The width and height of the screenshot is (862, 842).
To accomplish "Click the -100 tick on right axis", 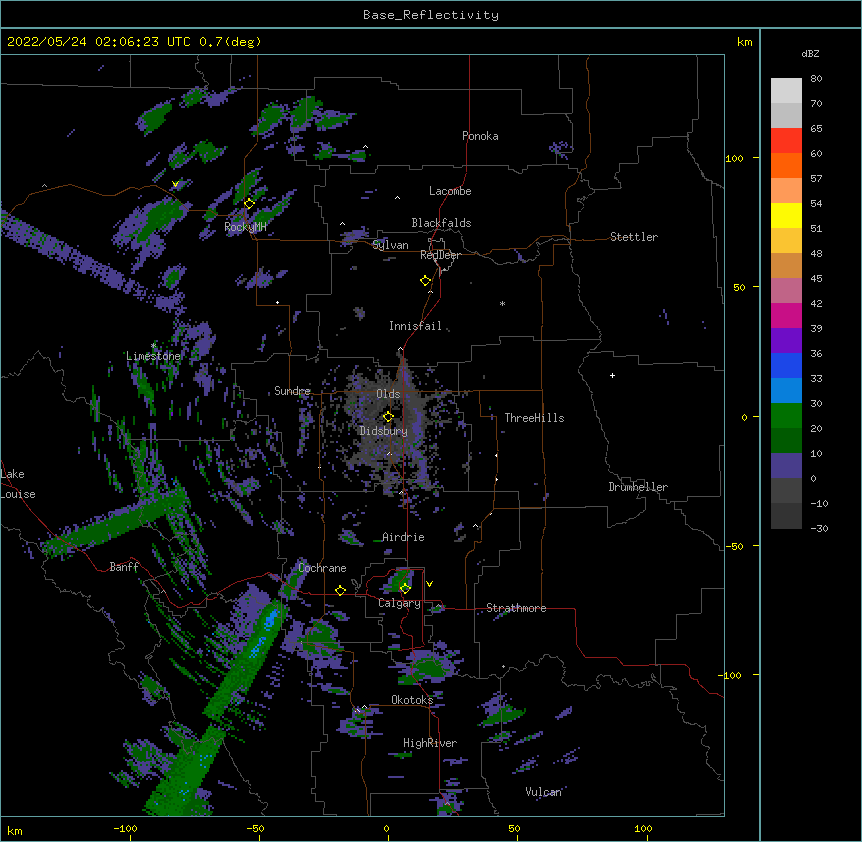I will point(731,675).
